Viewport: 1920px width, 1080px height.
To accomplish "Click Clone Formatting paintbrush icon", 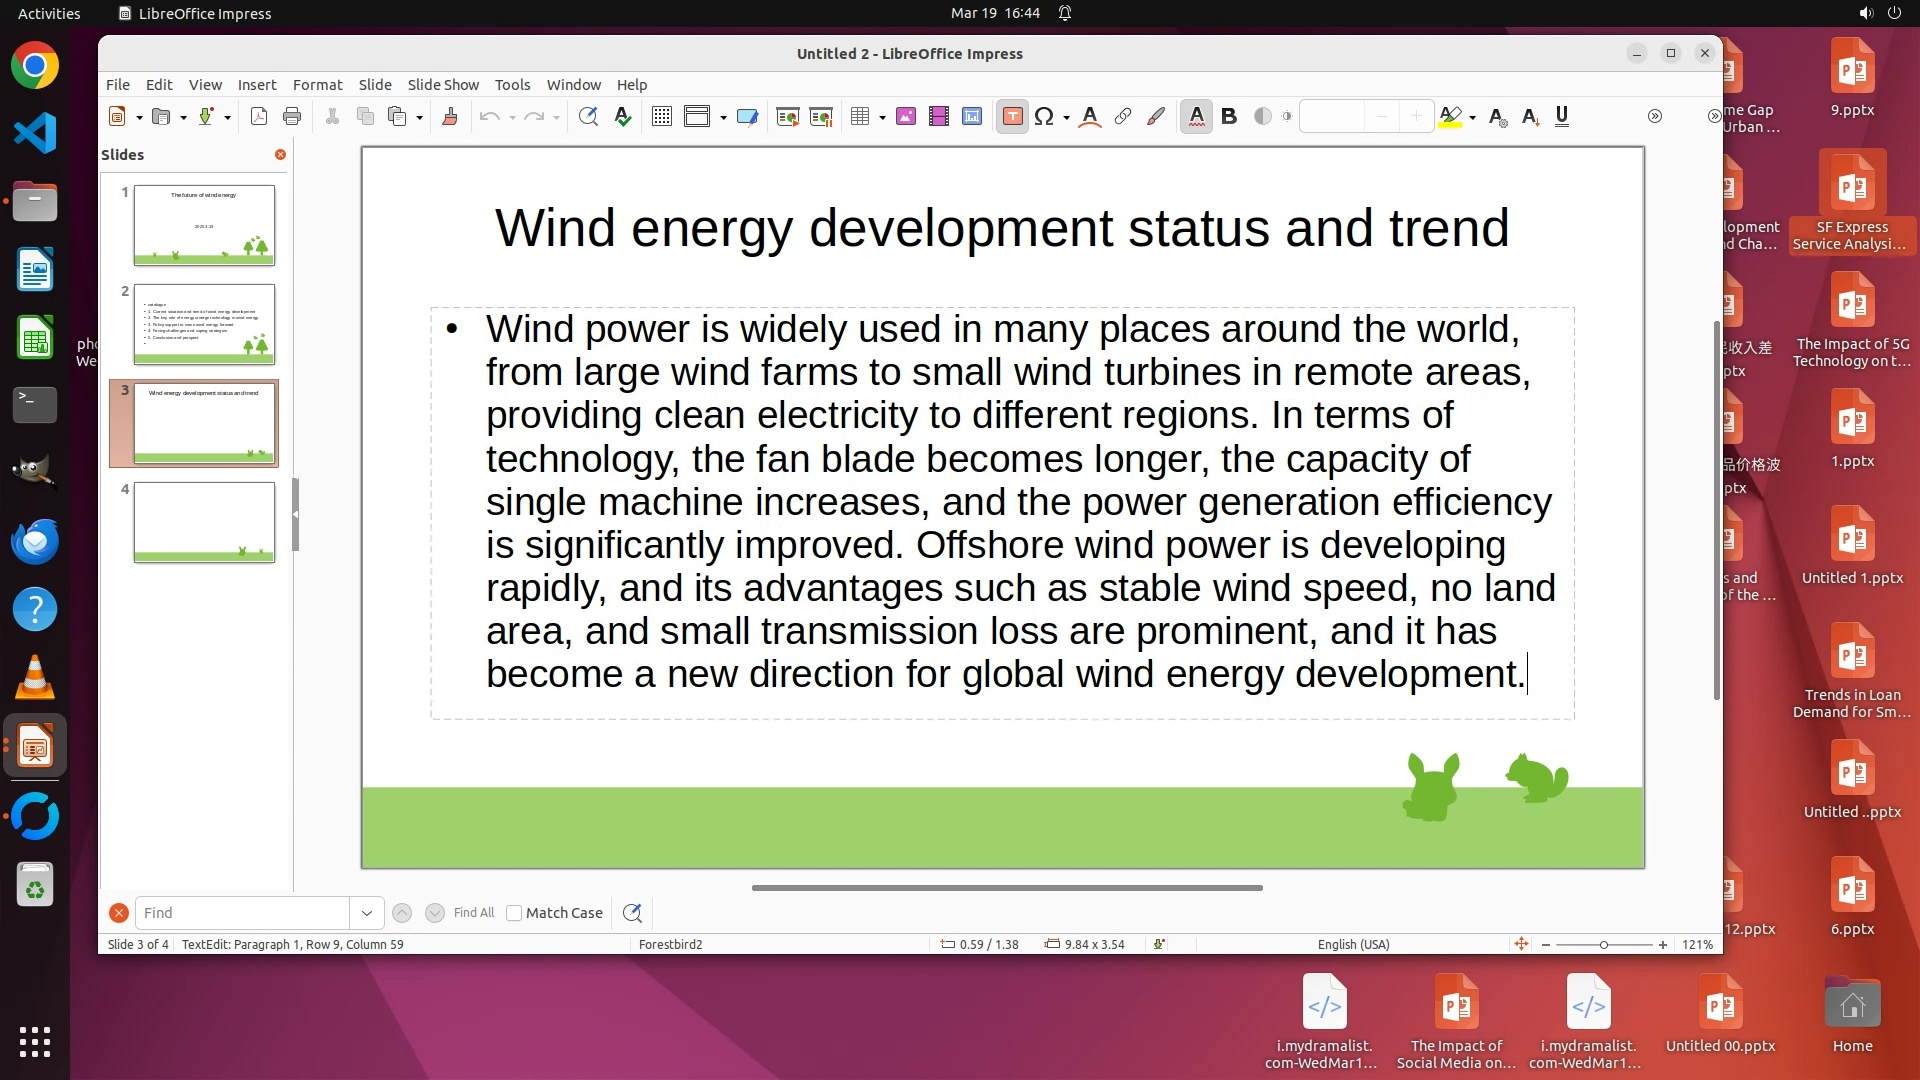I will (x=450, y=117).
